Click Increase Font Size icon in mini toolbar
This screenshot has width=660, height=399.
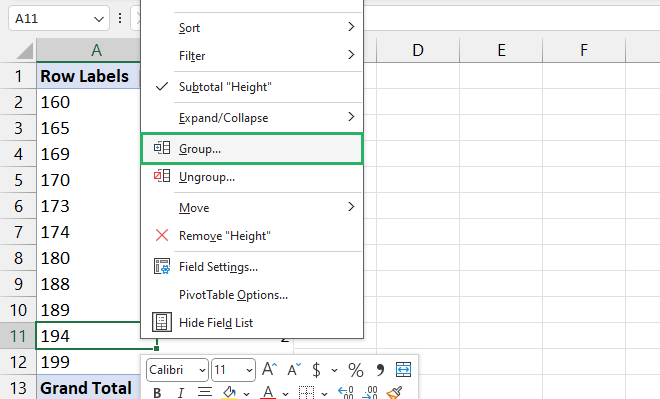pyautogui.click(x=269, y=370)
